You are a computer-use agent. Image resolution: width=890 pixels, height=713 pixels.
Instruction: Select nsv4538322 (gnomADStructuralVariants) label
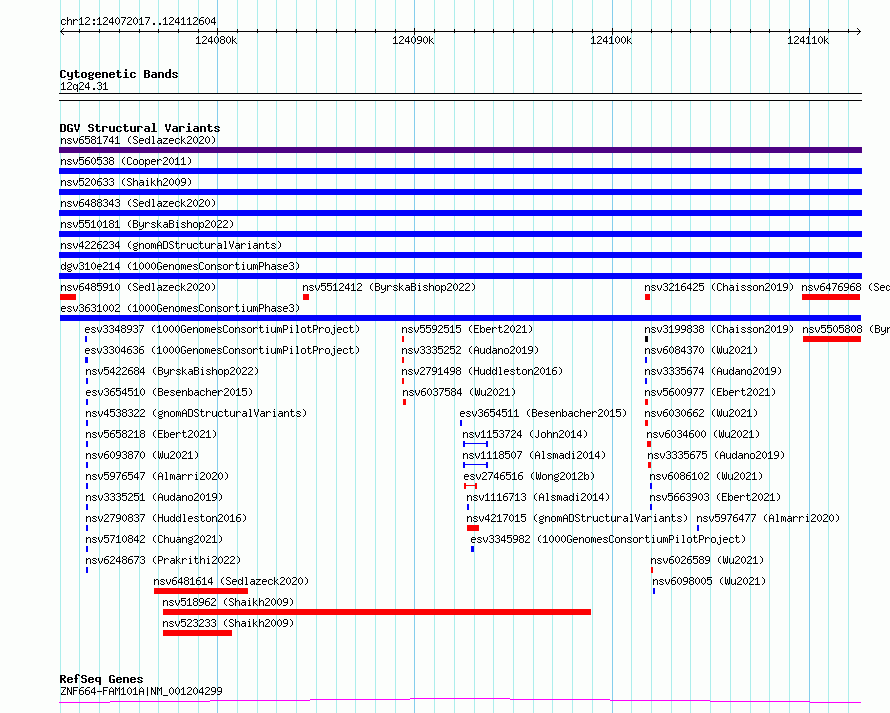[x=196, y=413]
